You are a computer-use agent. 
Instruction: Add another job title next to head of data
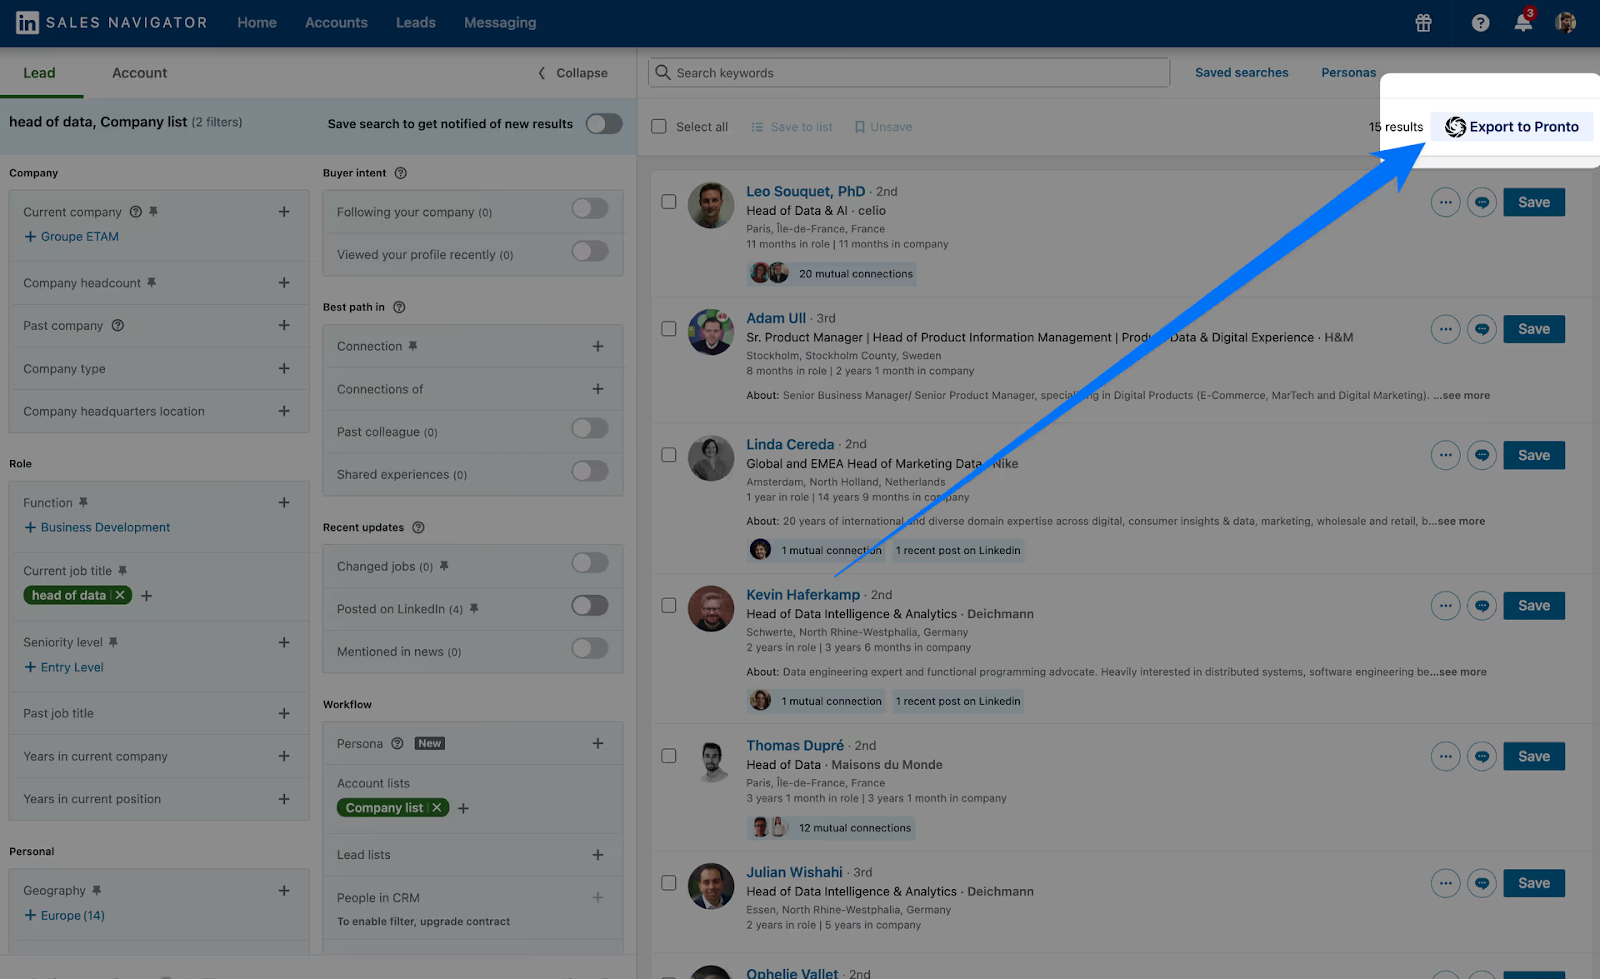pos(147,596)
